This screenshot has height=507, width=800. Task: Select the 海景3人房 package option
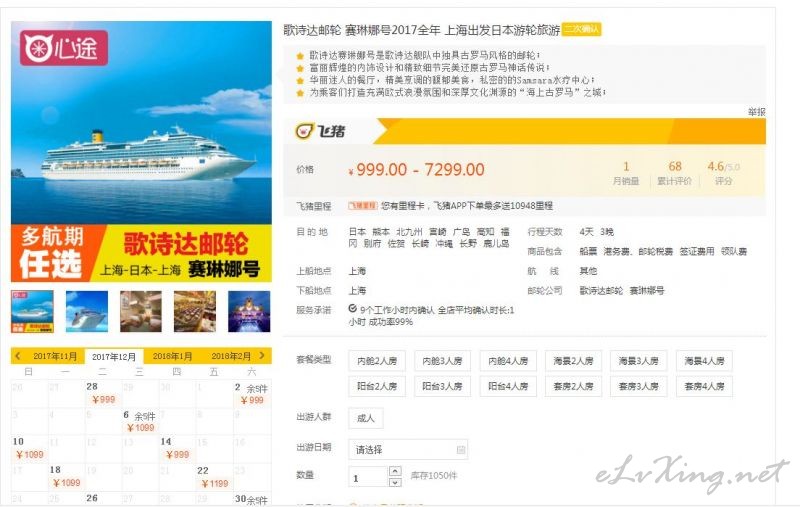pos(638,361)
